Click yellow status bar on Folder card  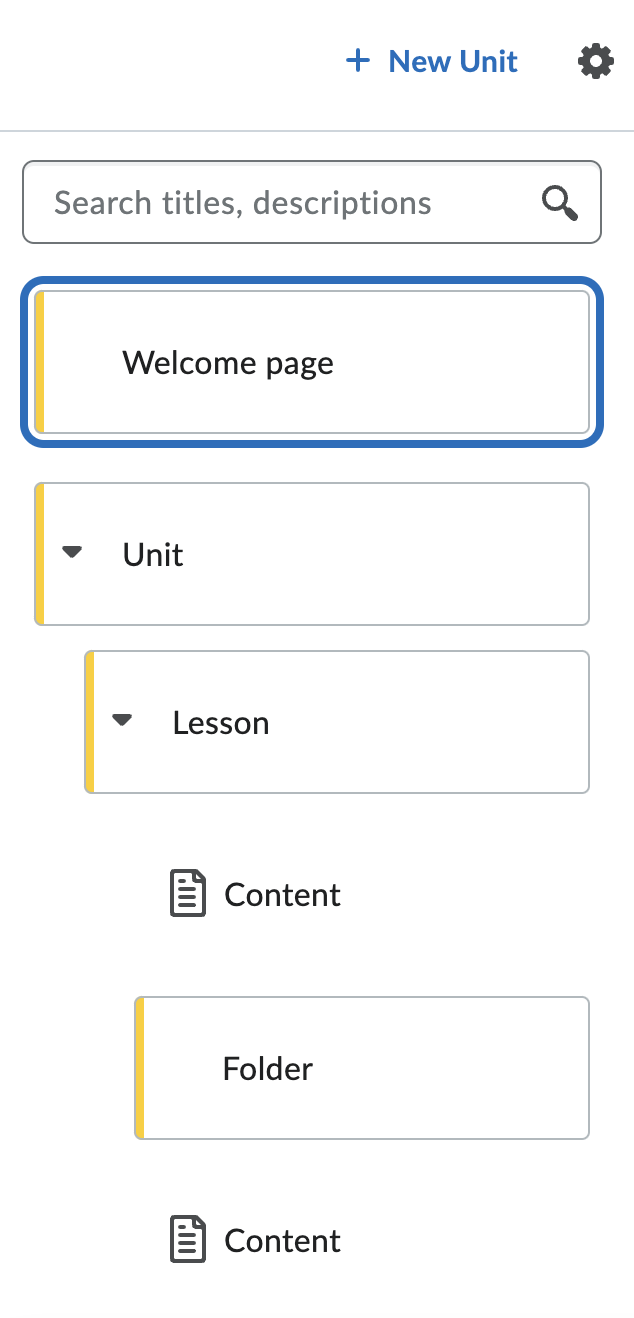pos(140,1068)
